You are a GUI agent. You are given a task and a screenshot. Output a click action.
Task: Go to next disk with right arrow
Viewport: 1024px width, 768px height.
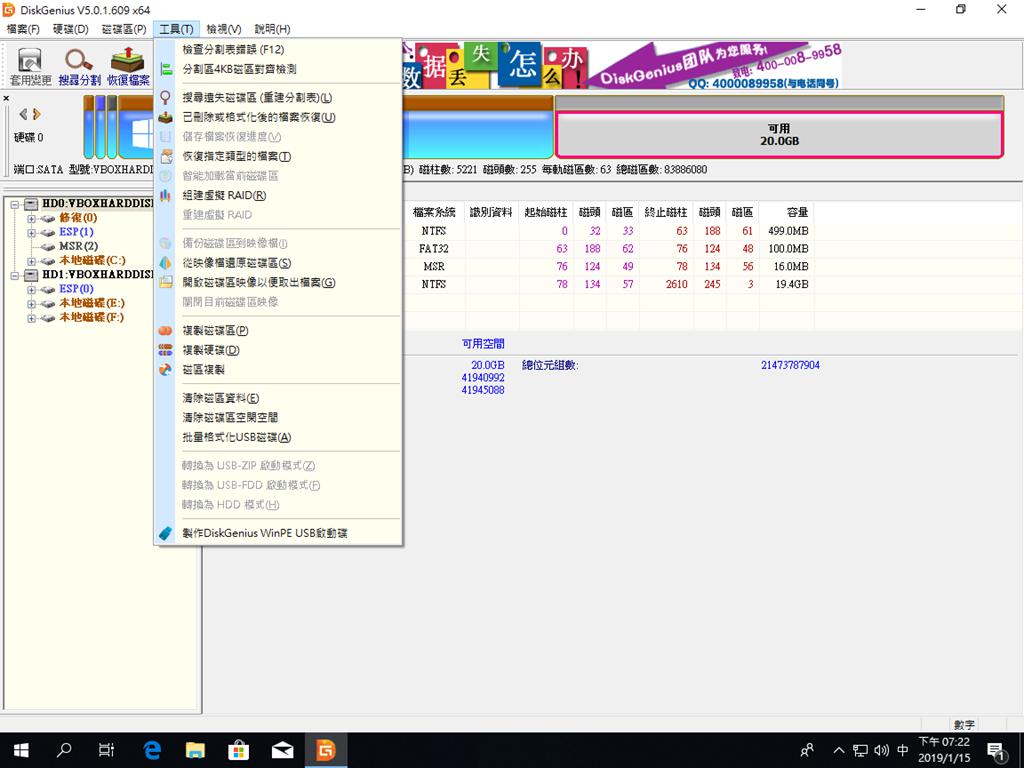[37, 114]
